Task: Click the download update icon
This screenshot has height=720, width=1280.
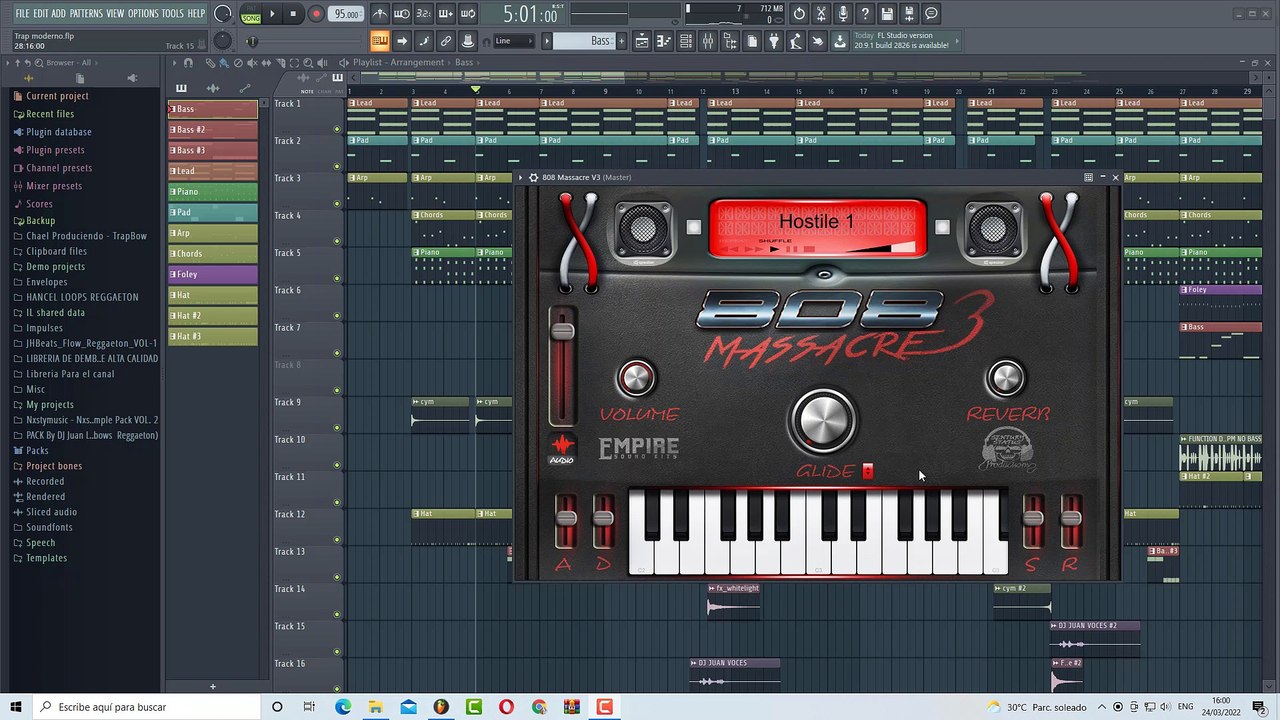Action: [839, 41]
